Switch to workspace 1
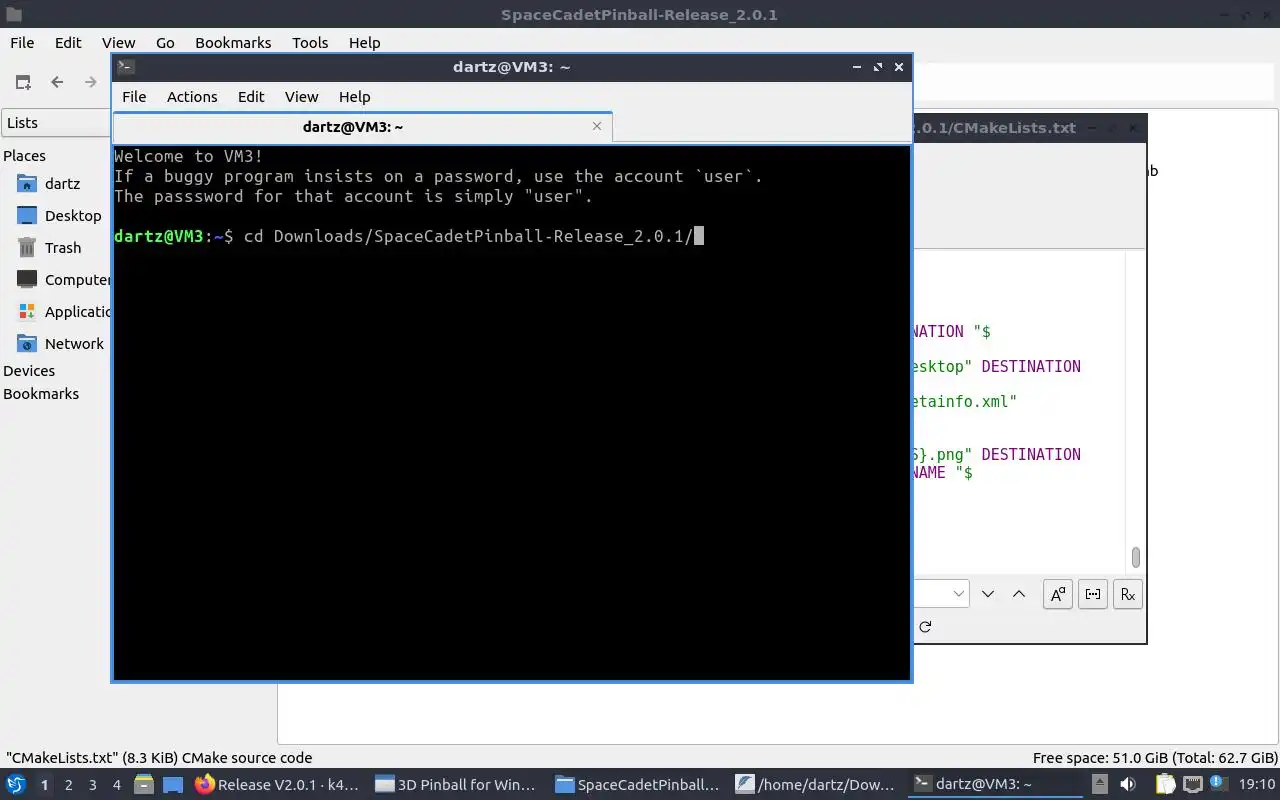The height and width of the screenshot is (800, 1280). click(x=44, y=785)
